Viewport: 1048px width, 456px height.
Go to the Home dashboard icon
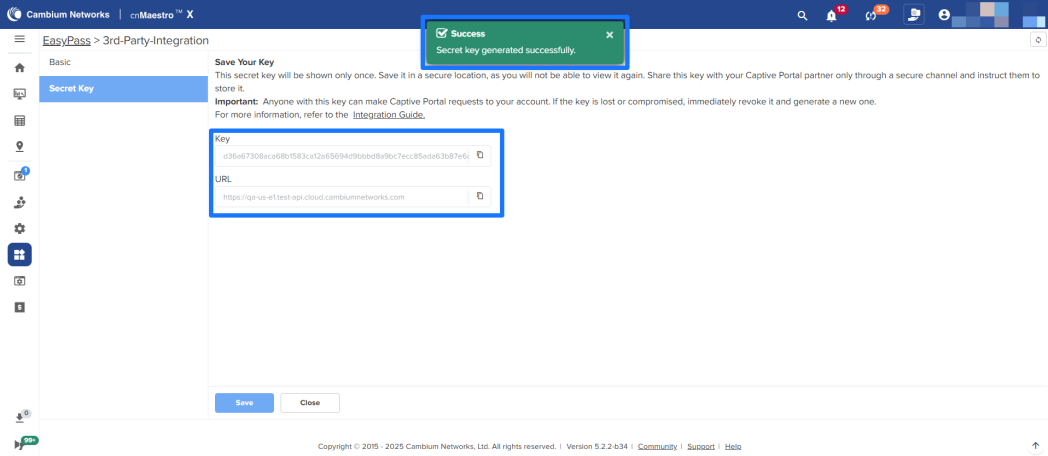[19, 68]
